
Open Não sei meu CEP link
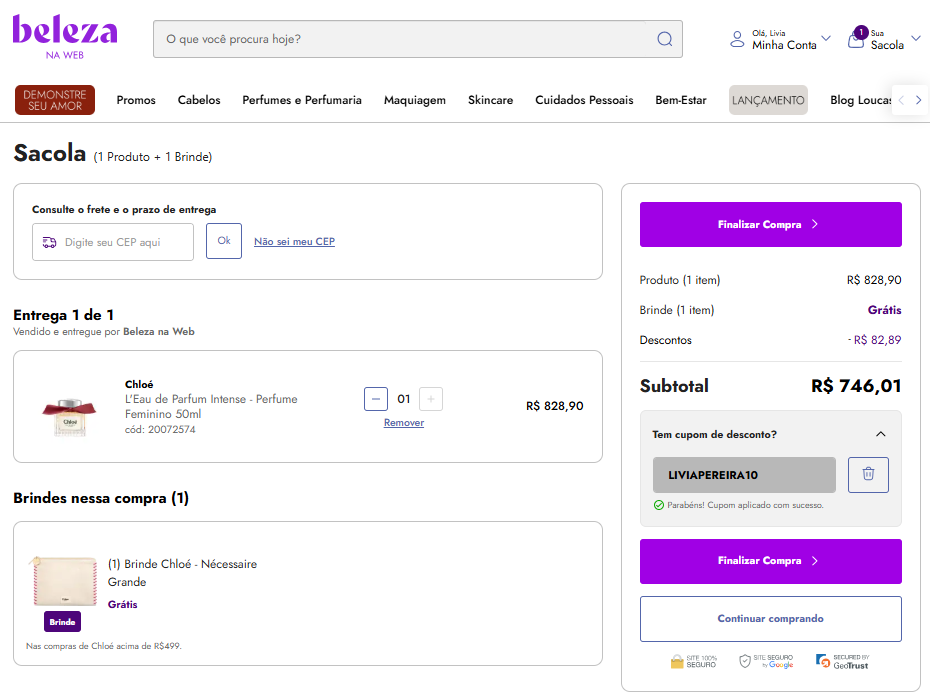(294, 241)
